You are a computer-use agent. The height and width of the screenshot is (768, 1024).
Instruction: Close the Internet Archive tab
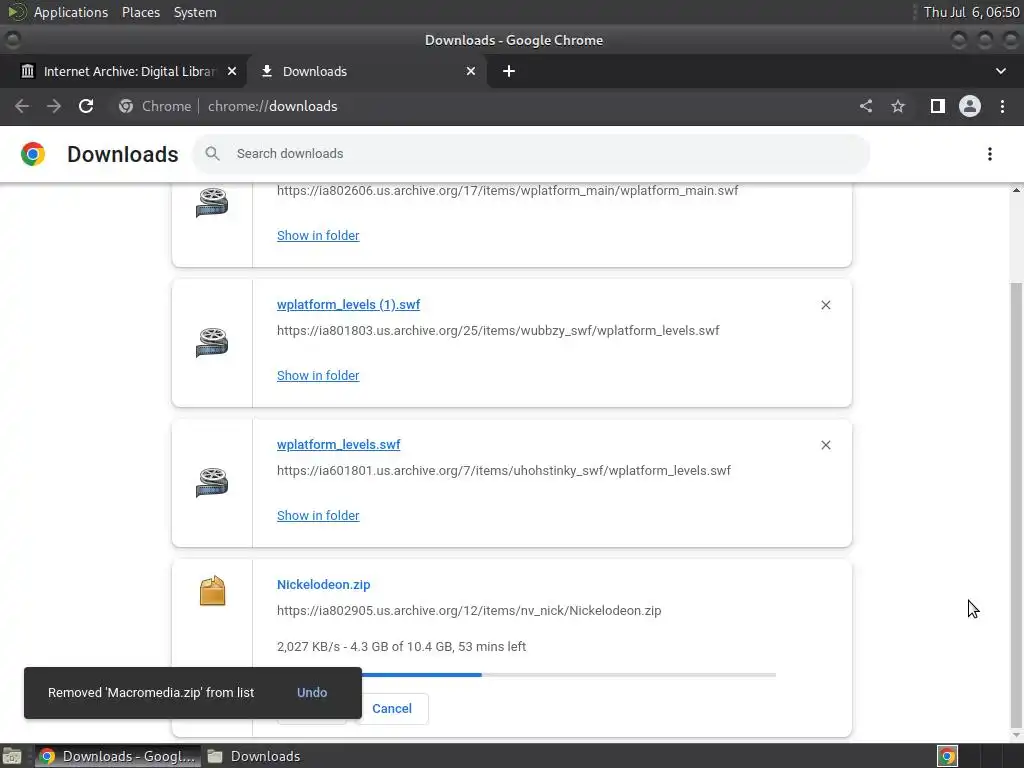(232, 71)
